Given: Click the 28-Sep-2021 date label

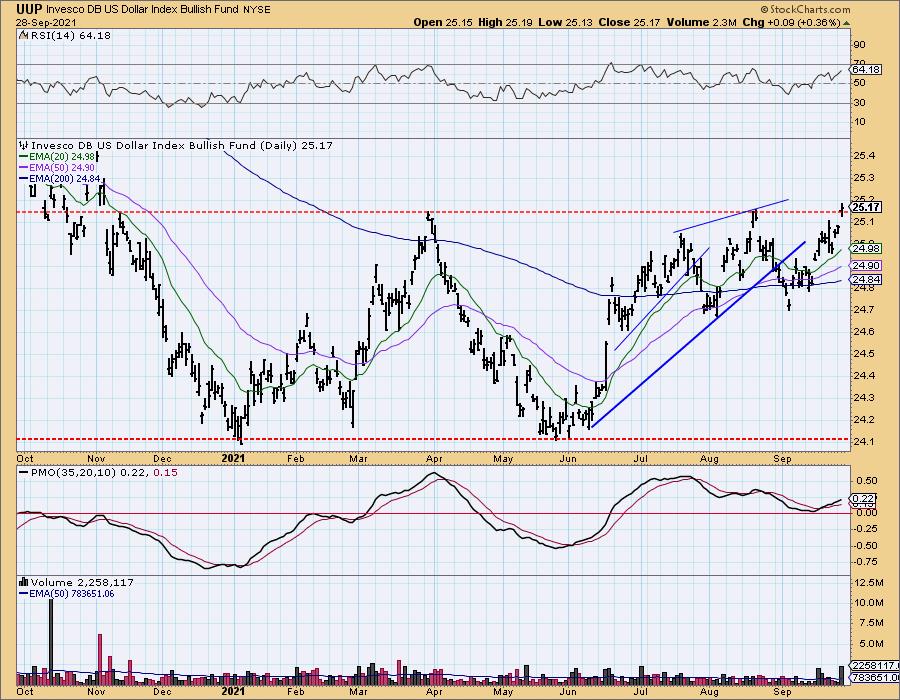Looking at the screenshot, I should coord(44,22).
